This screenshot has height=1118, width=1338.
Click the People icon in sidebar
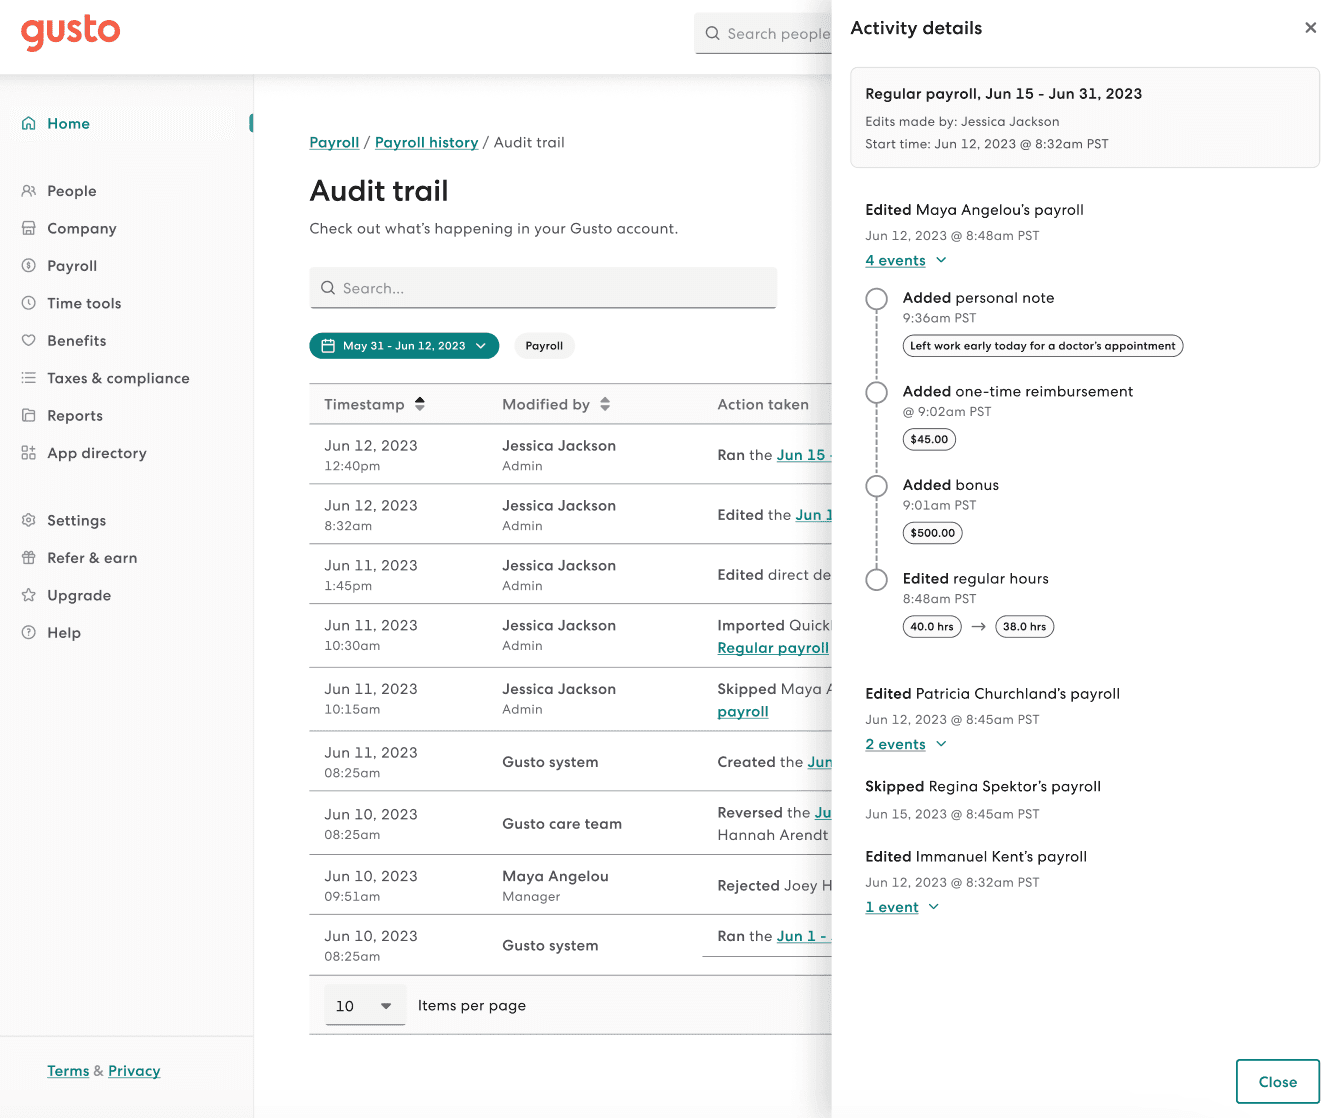click(28, 191)
